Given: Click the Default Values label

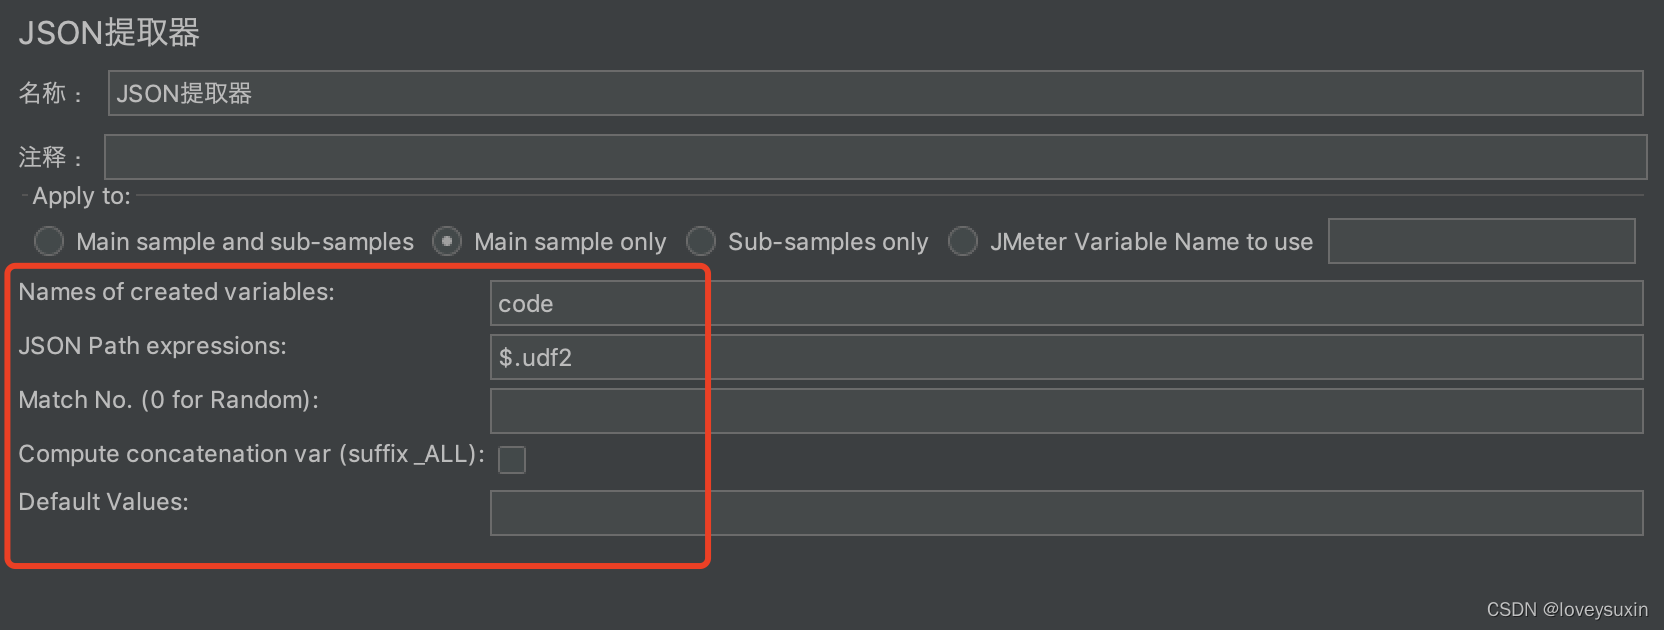Looking at the screenshot, I should click(x=103, y=501).
